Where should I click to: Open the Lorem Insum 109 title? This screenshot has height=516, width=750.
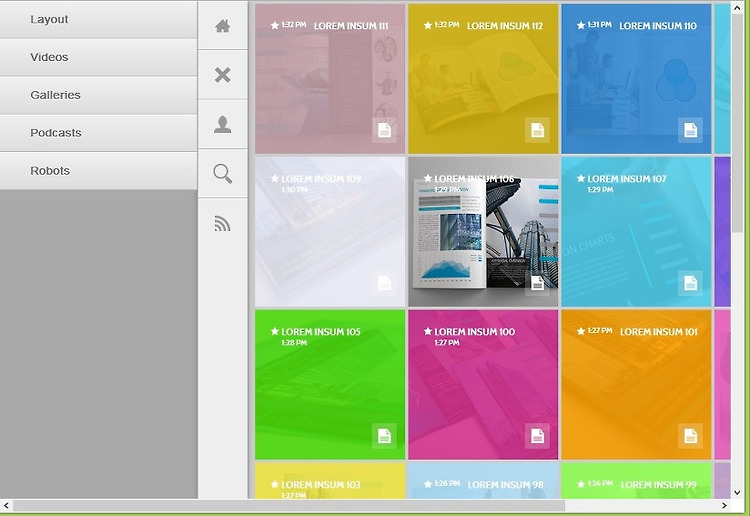pyautogui.click(x=321, y=179)
